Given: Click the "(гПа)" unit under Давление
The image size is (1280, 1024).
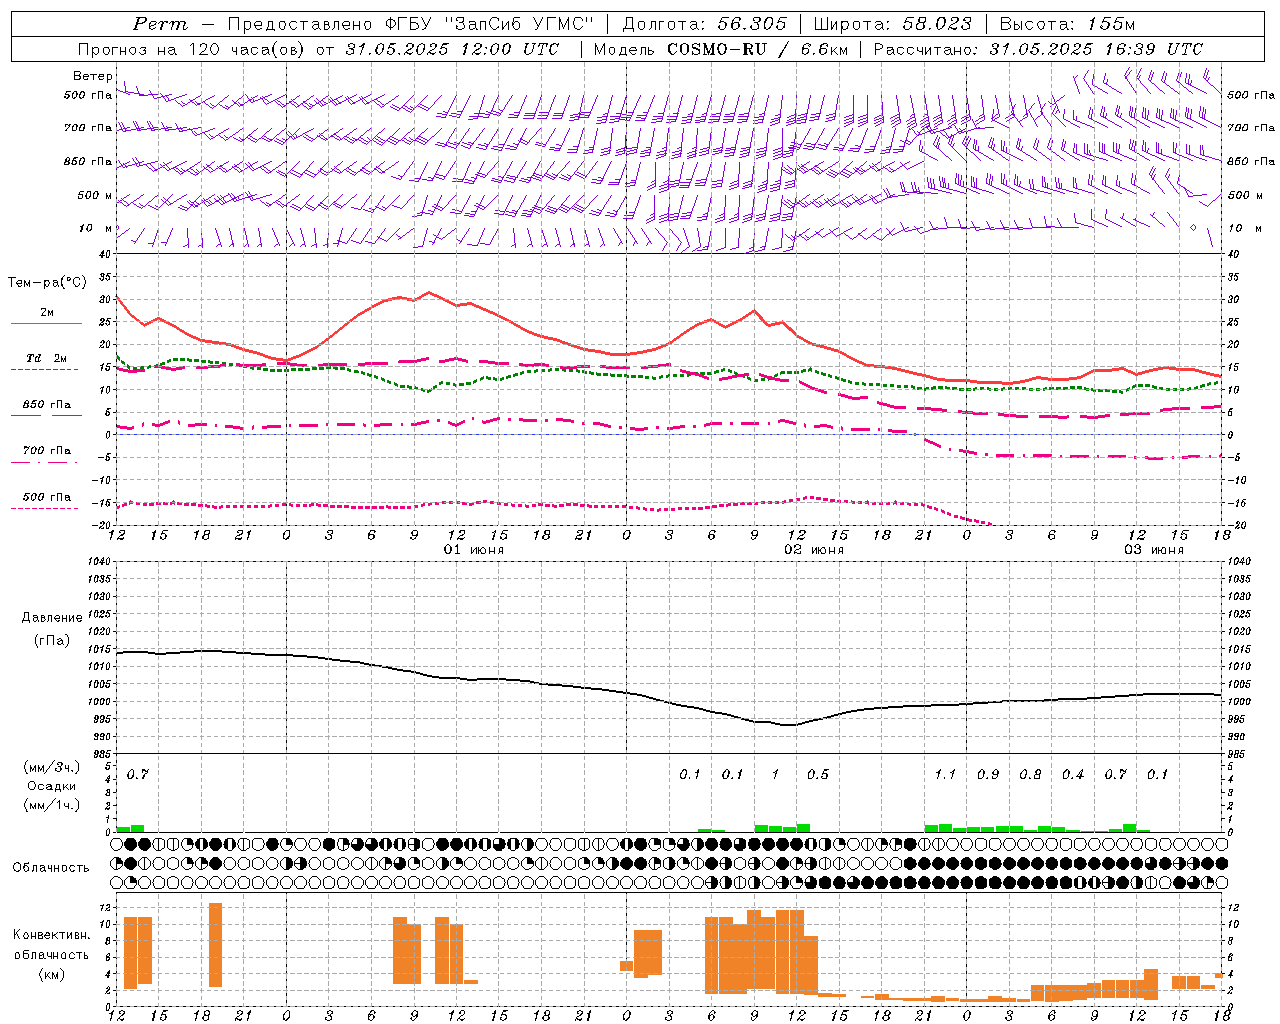Looking at the screenshot, I should click(x=52, y=640).
